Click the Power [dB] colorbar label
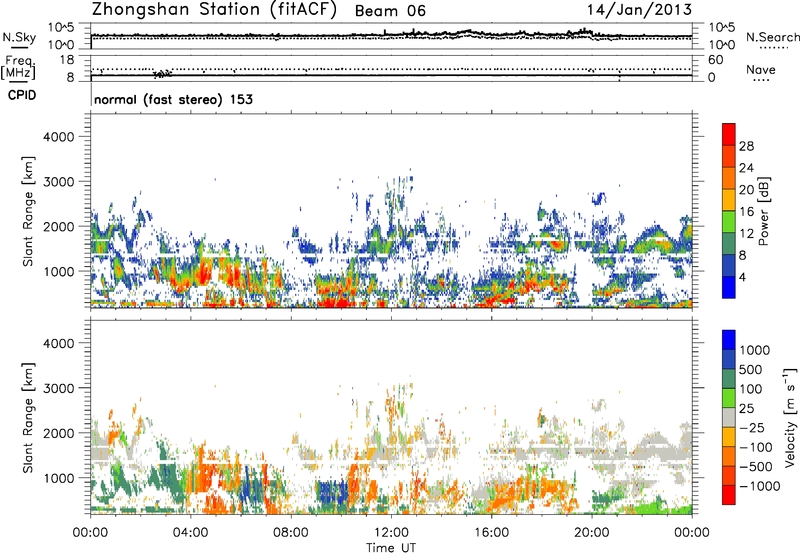The height and width of the screenshot is (554, 800). coord(764,211)
